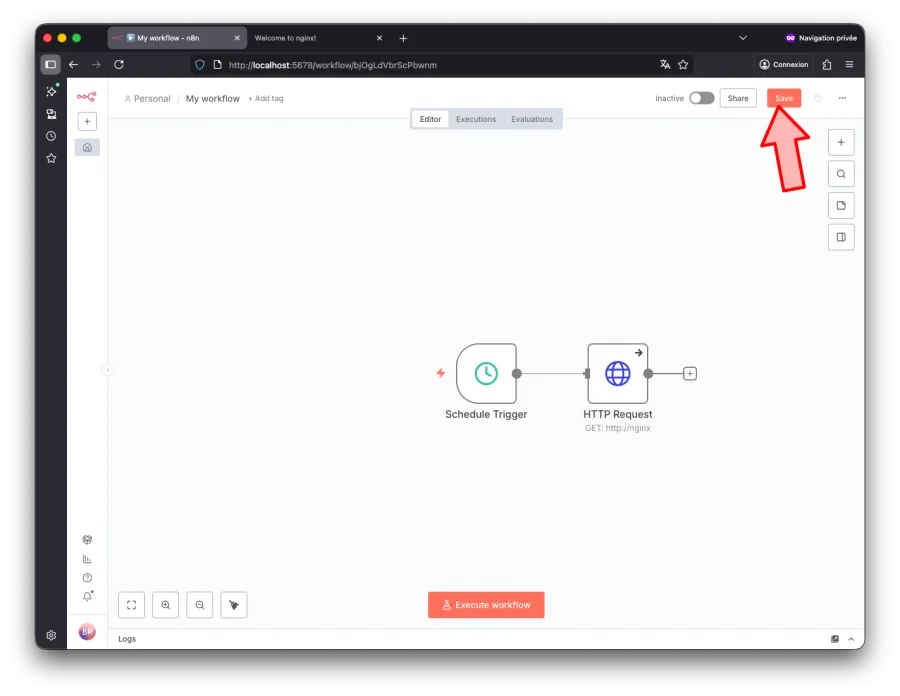Add a sticky note from the right toolbar

(841, 205)
